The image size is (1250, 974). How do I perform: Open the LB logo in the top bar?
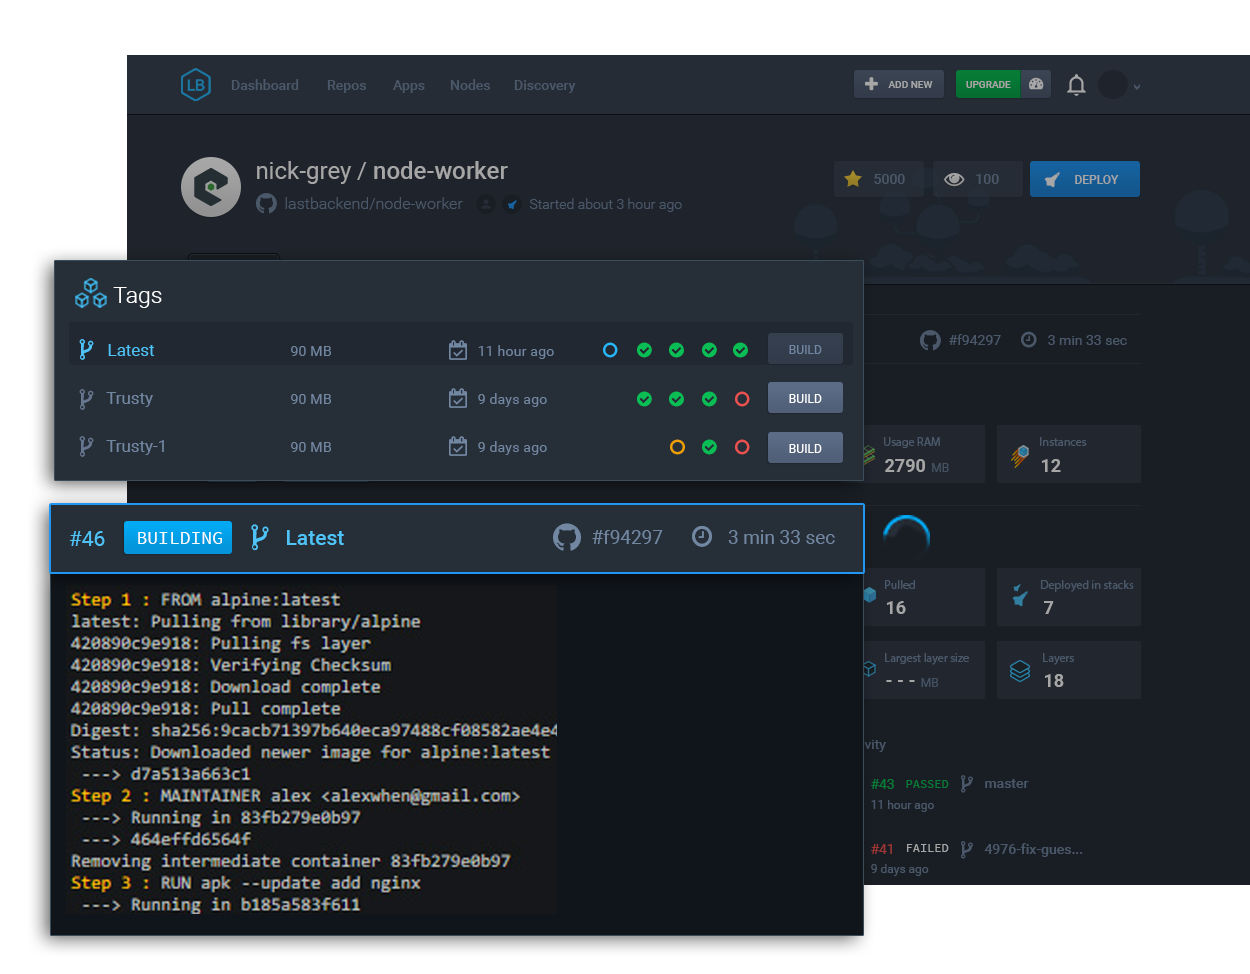pyautogui.click(x=195, y=84)
